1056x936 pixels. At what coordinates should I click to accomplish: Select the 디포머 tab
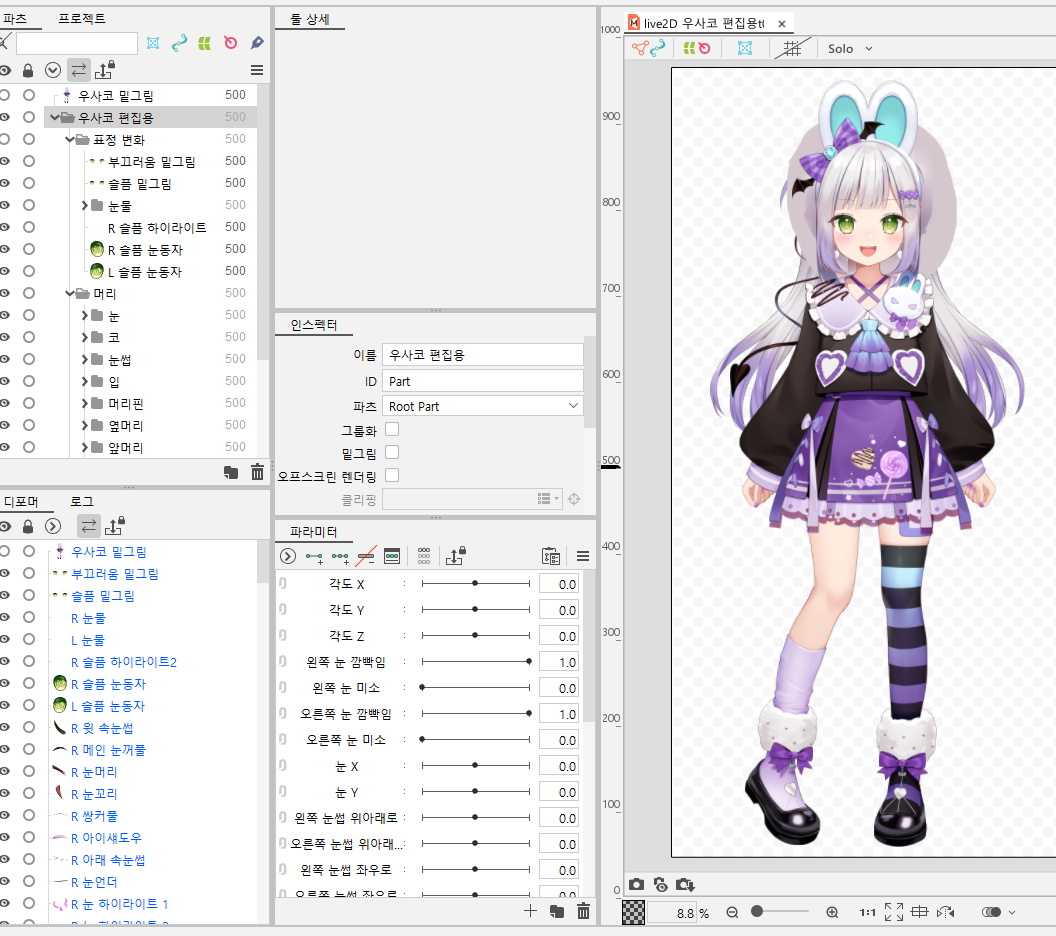pyautogui.click(x=21, y=502)
